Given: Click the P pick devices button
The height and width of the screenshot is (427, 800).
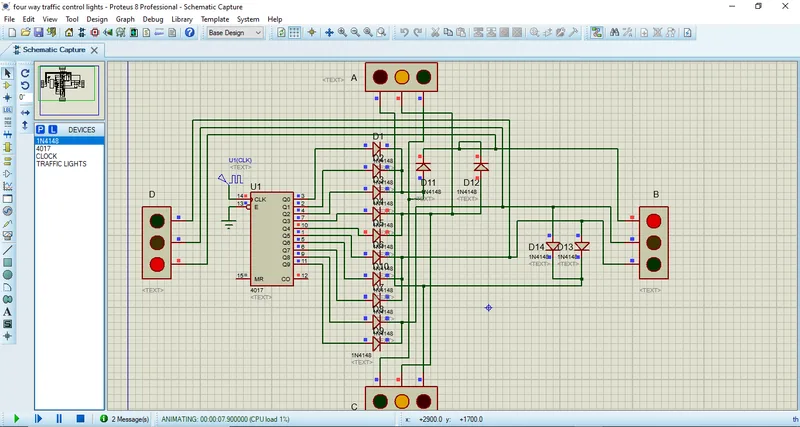Looking at the screenshot, I should pyautogui.click(x=40, y=130).
